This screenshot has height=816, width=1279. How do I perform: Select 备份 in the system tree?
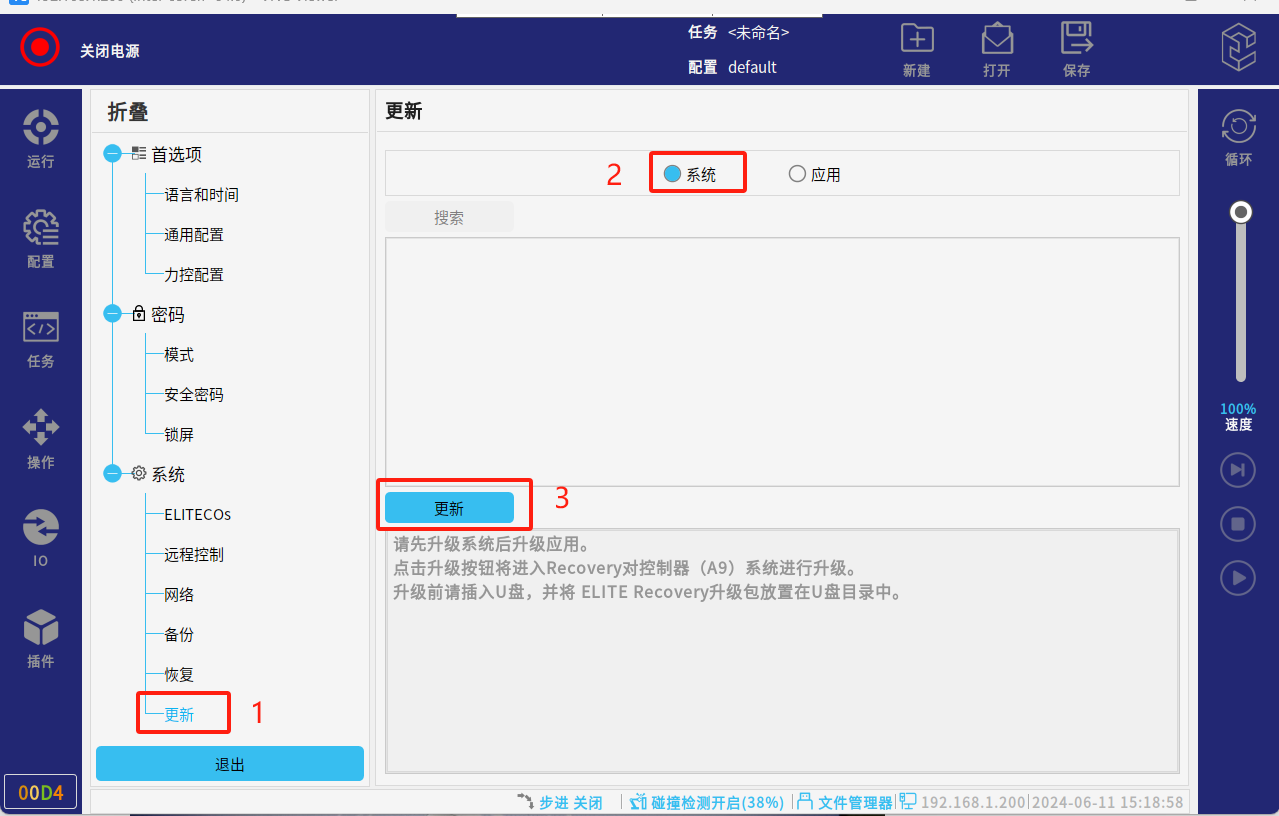[x=179, y=635]
